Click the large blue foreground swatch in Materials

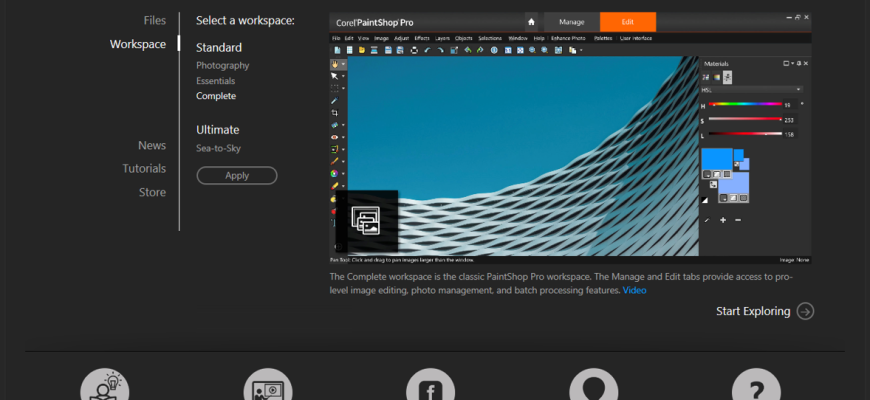tap(717, 159)
